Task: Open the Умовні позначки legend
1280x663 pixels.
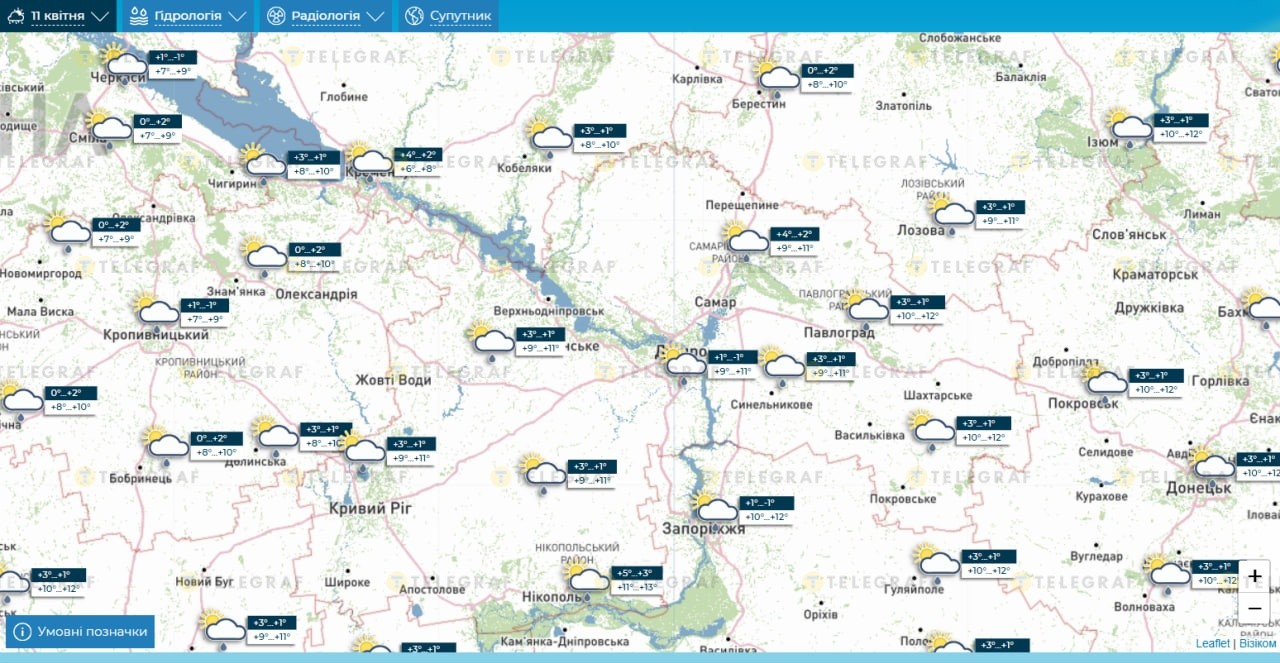Action: point(80,631)
